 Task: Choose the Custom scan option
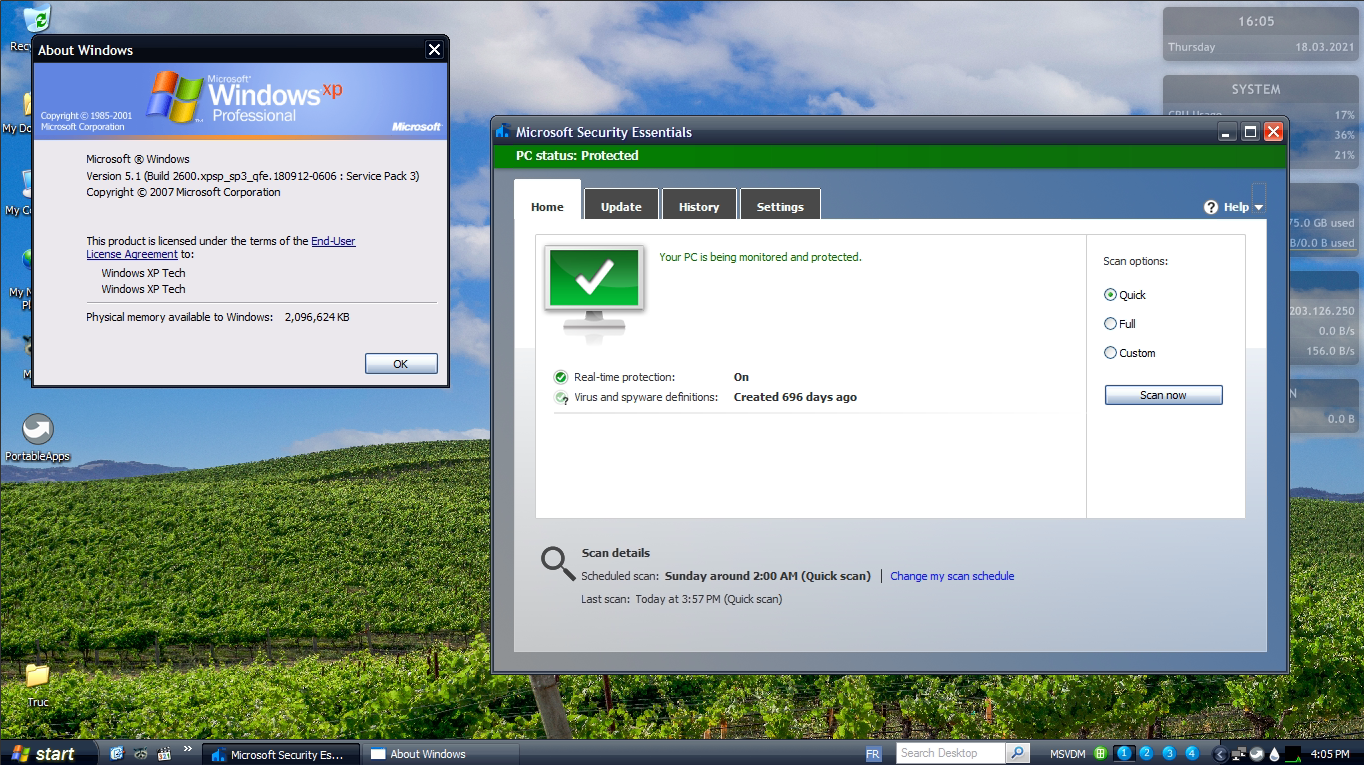pos(1110,353)
